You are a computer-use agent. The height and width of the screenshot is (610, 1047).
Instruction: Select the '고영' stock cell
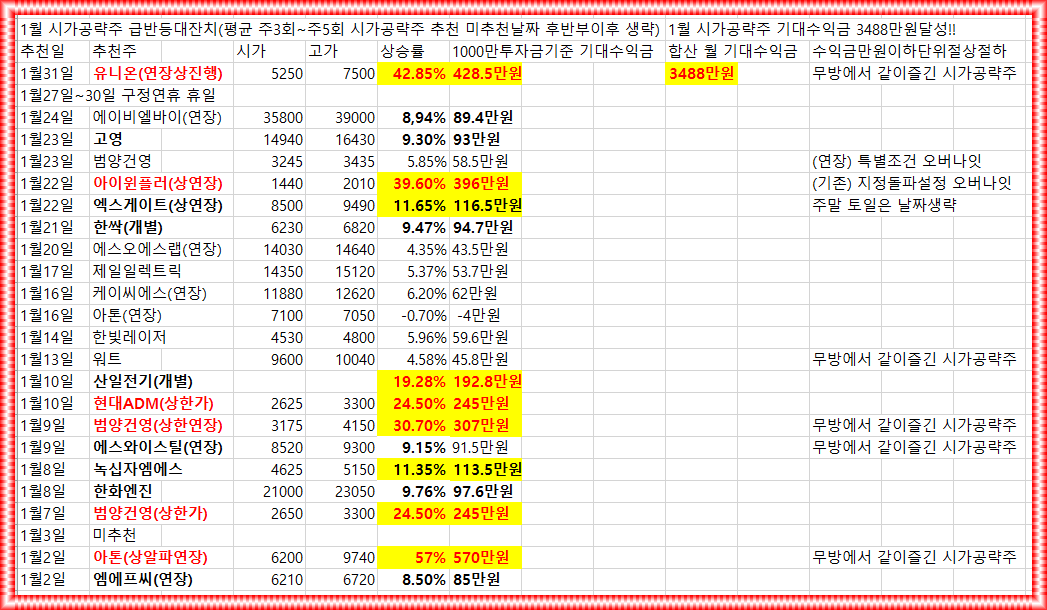click(108, 139)
